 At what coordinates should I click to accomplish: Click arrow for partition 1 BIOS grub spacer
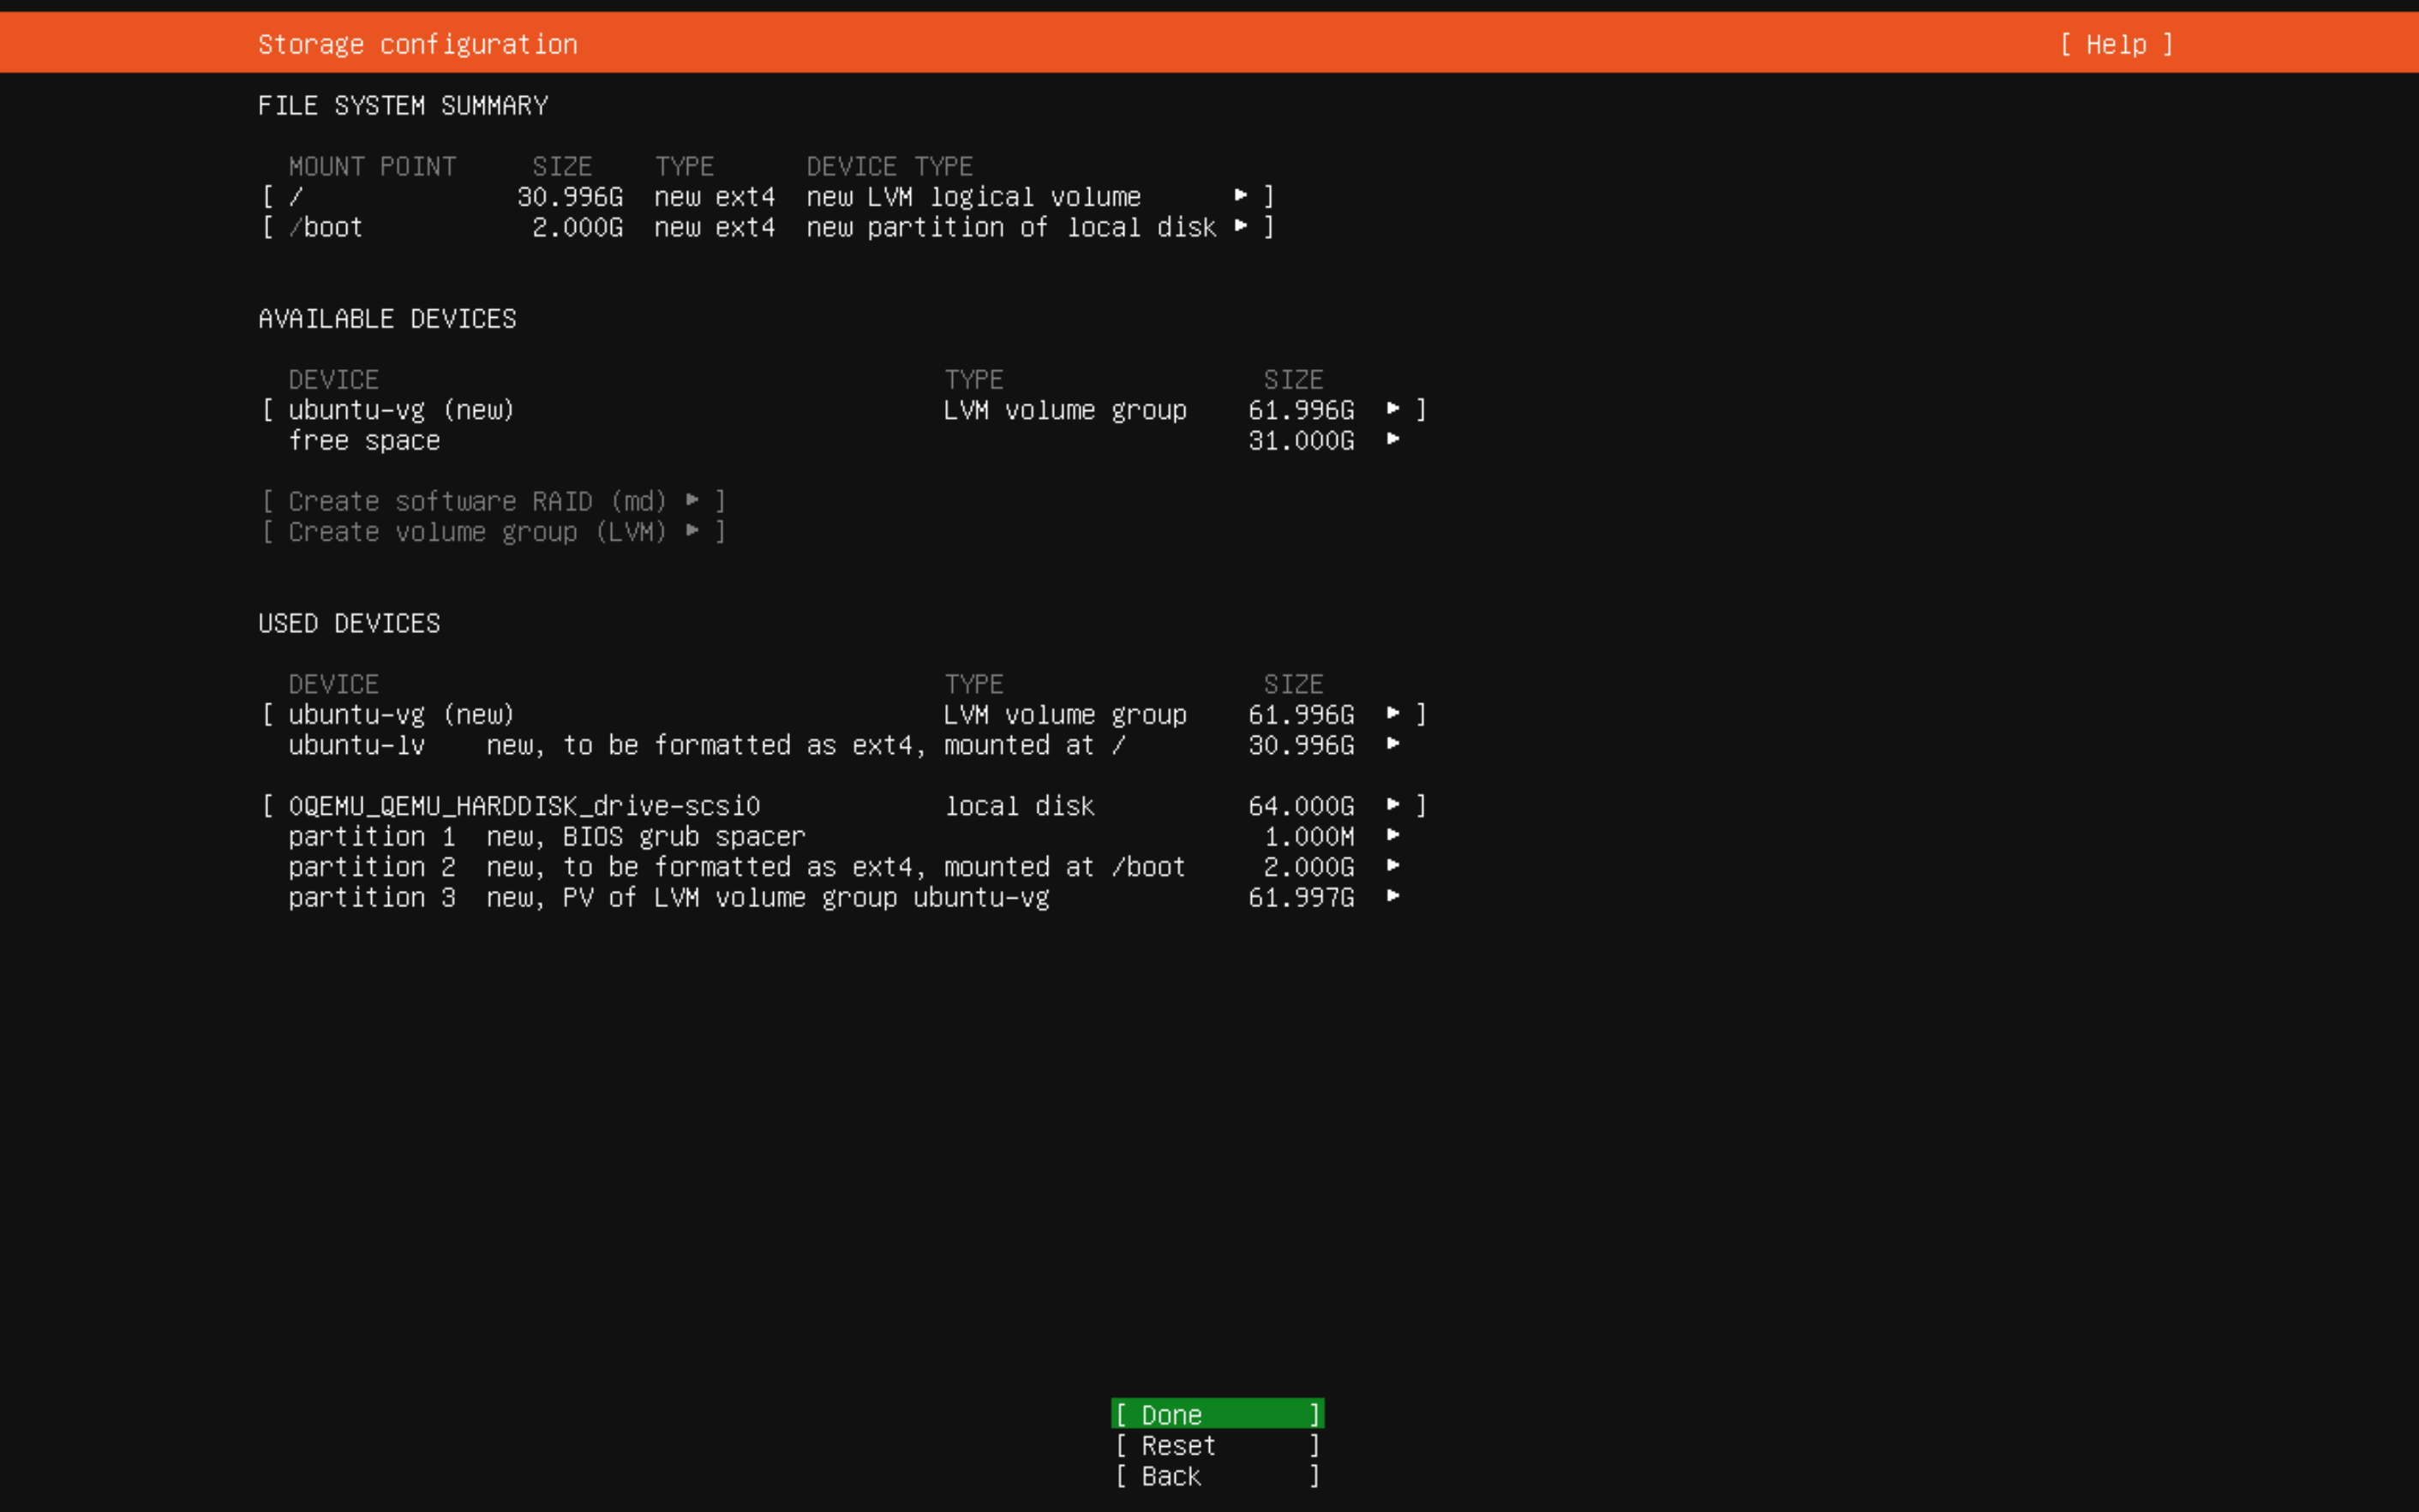[x=1392, y=836]
